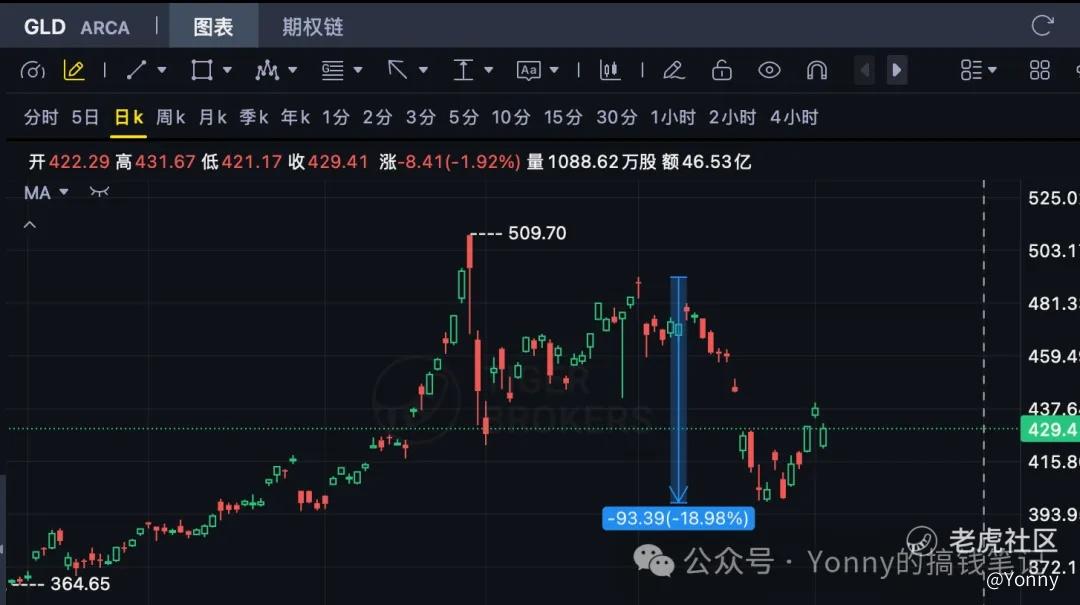Toggle the lock drawings icon
This screenshot has width=1080, height=605.
coord(722,70)
